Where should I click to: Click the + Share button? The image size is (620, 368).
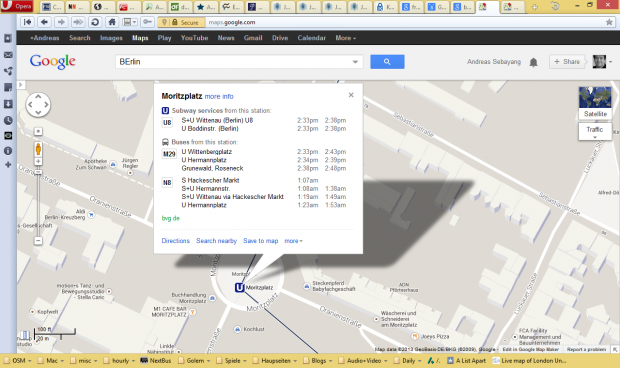(567, 62)
